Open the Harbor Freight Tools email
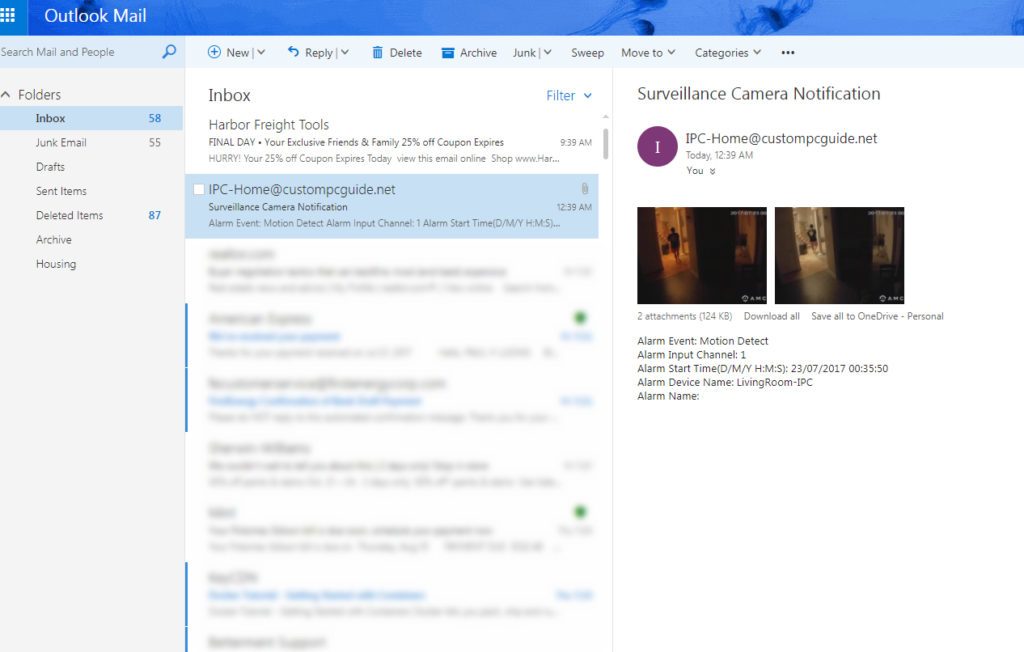The image size is (1024, 652). (392, 142)
